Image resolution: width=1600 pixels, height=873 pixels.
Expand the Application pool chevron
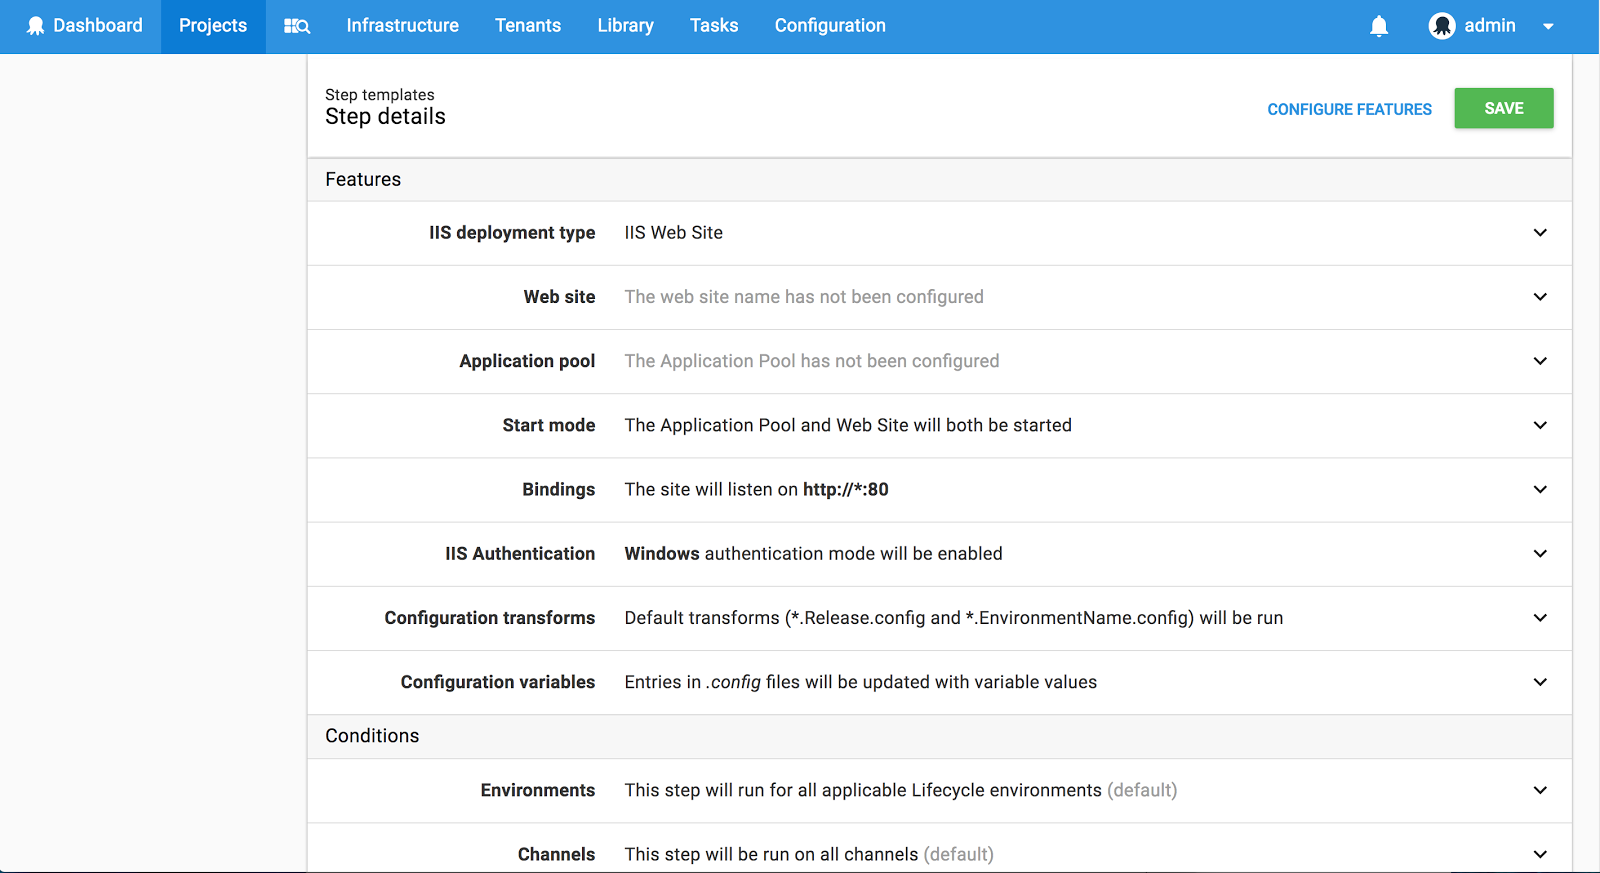1540,361
